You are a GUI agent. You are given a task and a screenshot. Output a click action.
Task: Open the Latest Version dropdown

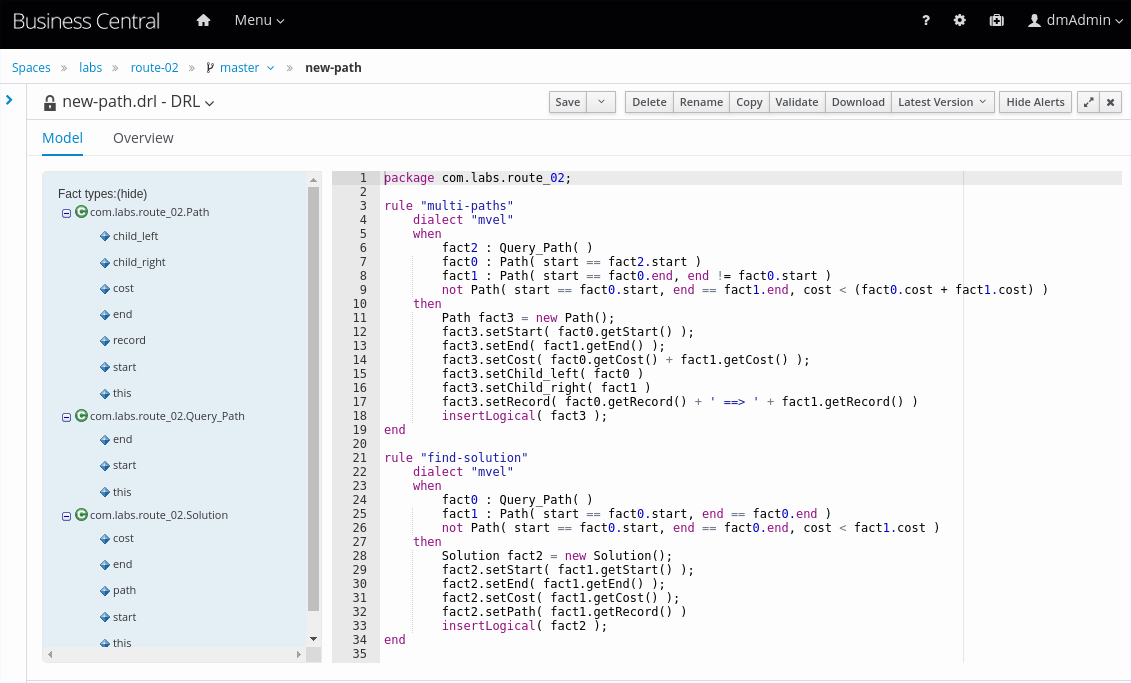(942, 102)
